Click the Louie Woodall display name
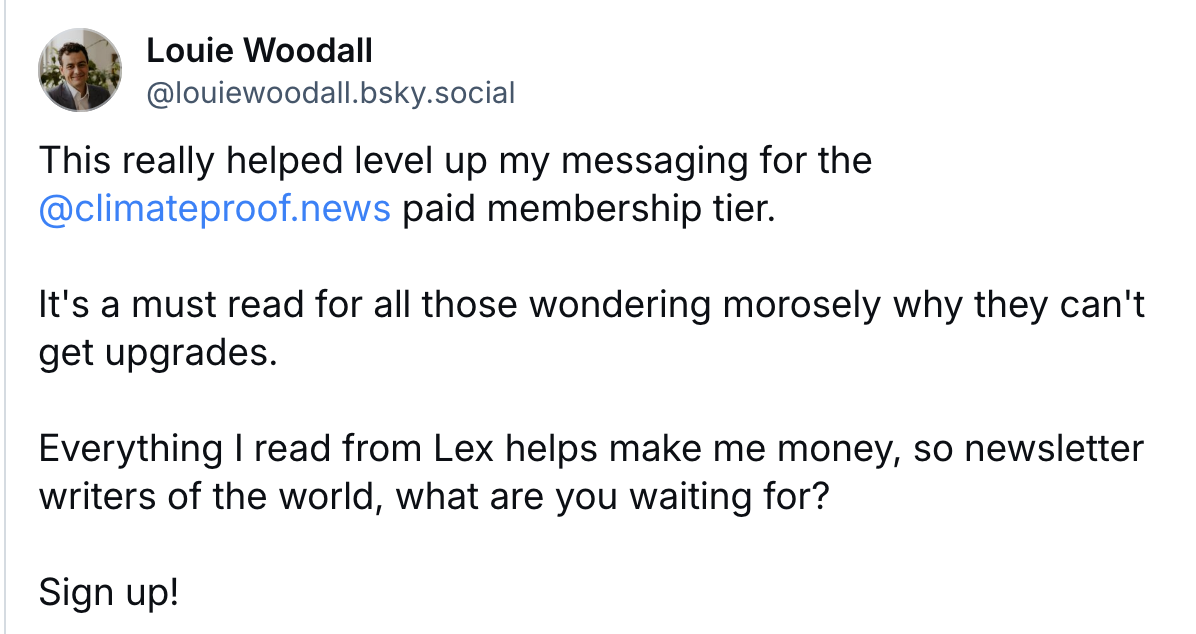Image resolution: width=1196 pixels, height=634 pixels. [x=259, y=51]
